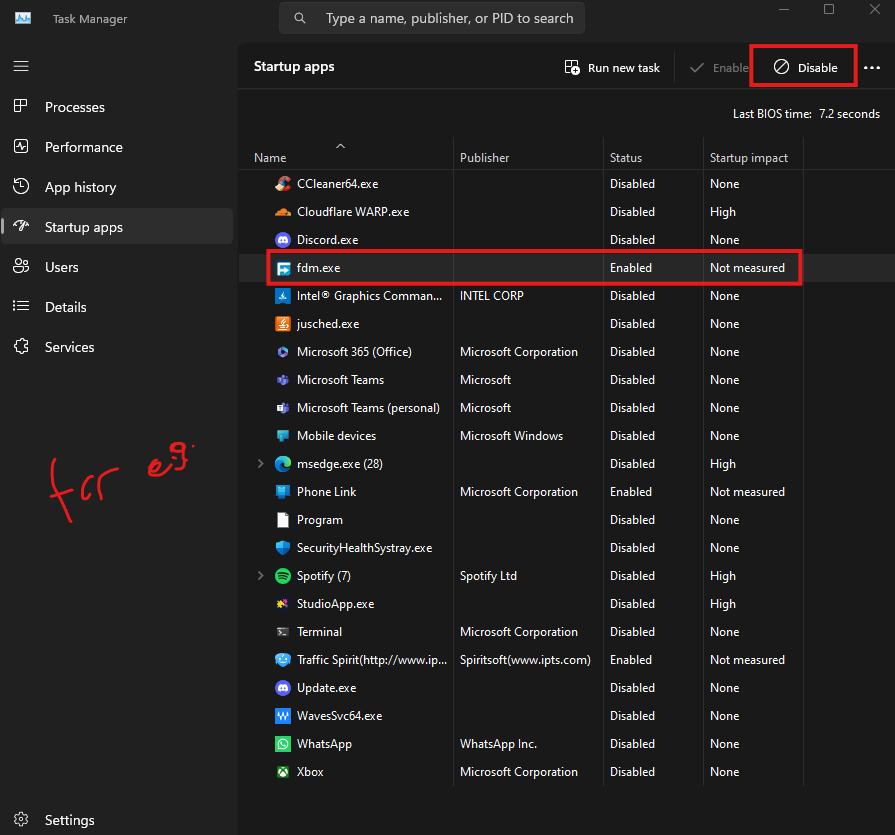
Task: Click the Last BIOS time value
Action: click(x=849, y=114)
